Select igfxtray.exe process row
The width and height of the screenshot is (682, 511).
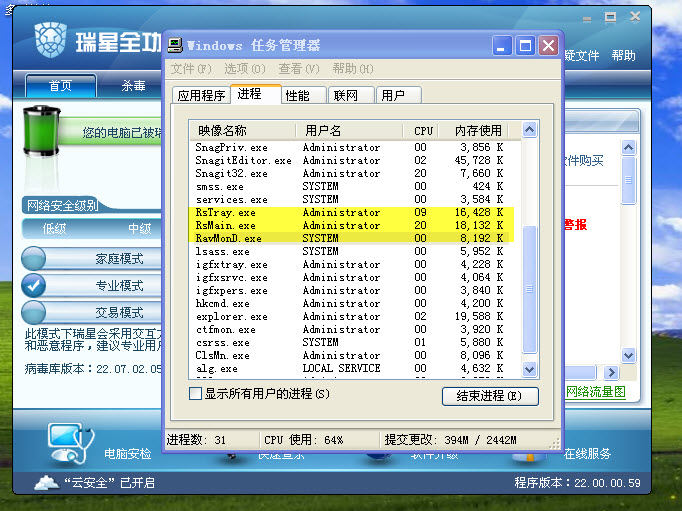tap(352, 264)
